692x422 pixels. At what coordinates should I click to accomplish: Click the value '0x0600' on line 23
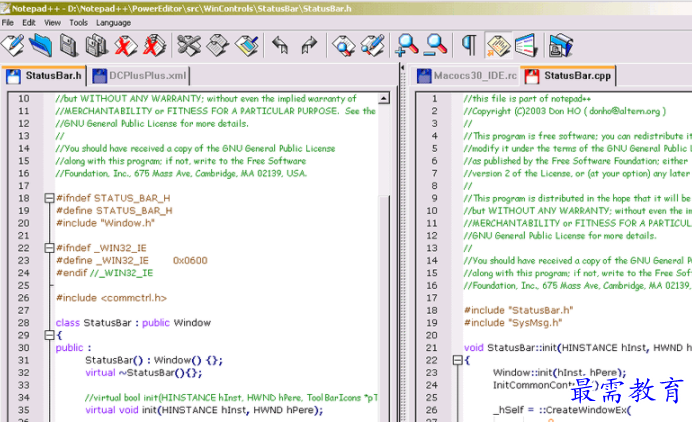(190, 260)
